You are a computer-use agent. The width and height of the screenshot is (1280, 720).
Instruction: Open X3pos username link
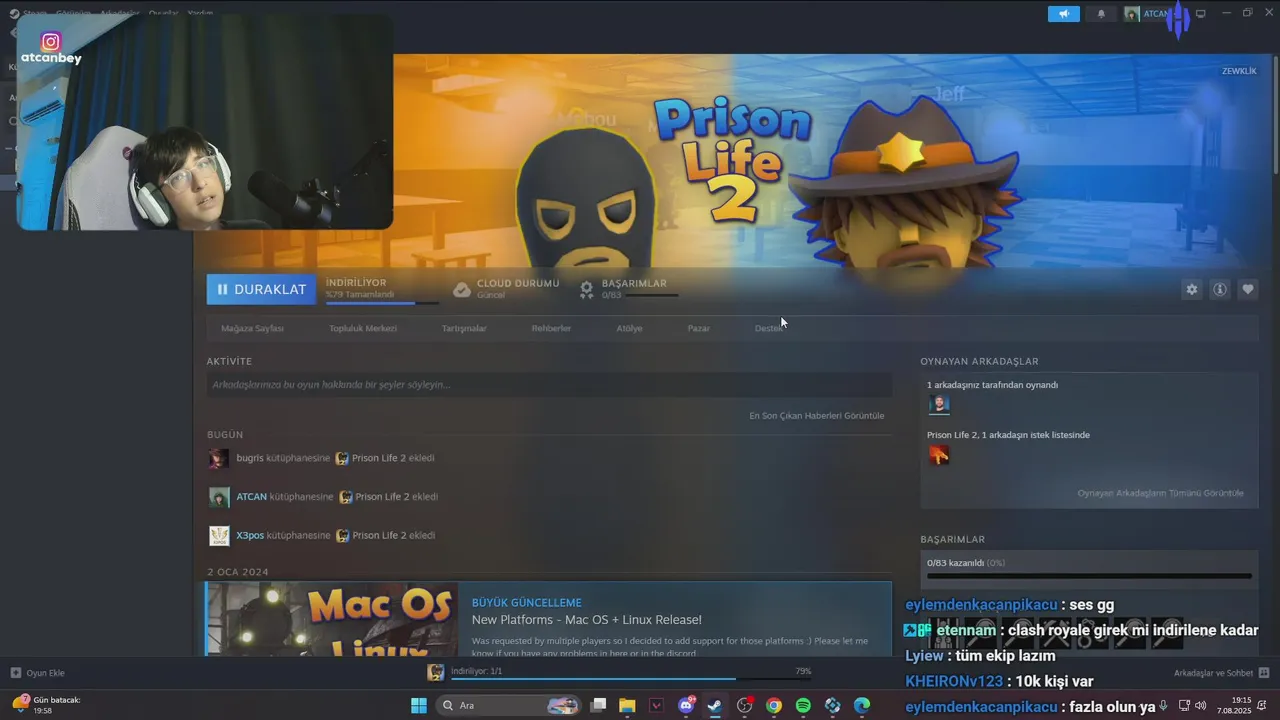250,536
